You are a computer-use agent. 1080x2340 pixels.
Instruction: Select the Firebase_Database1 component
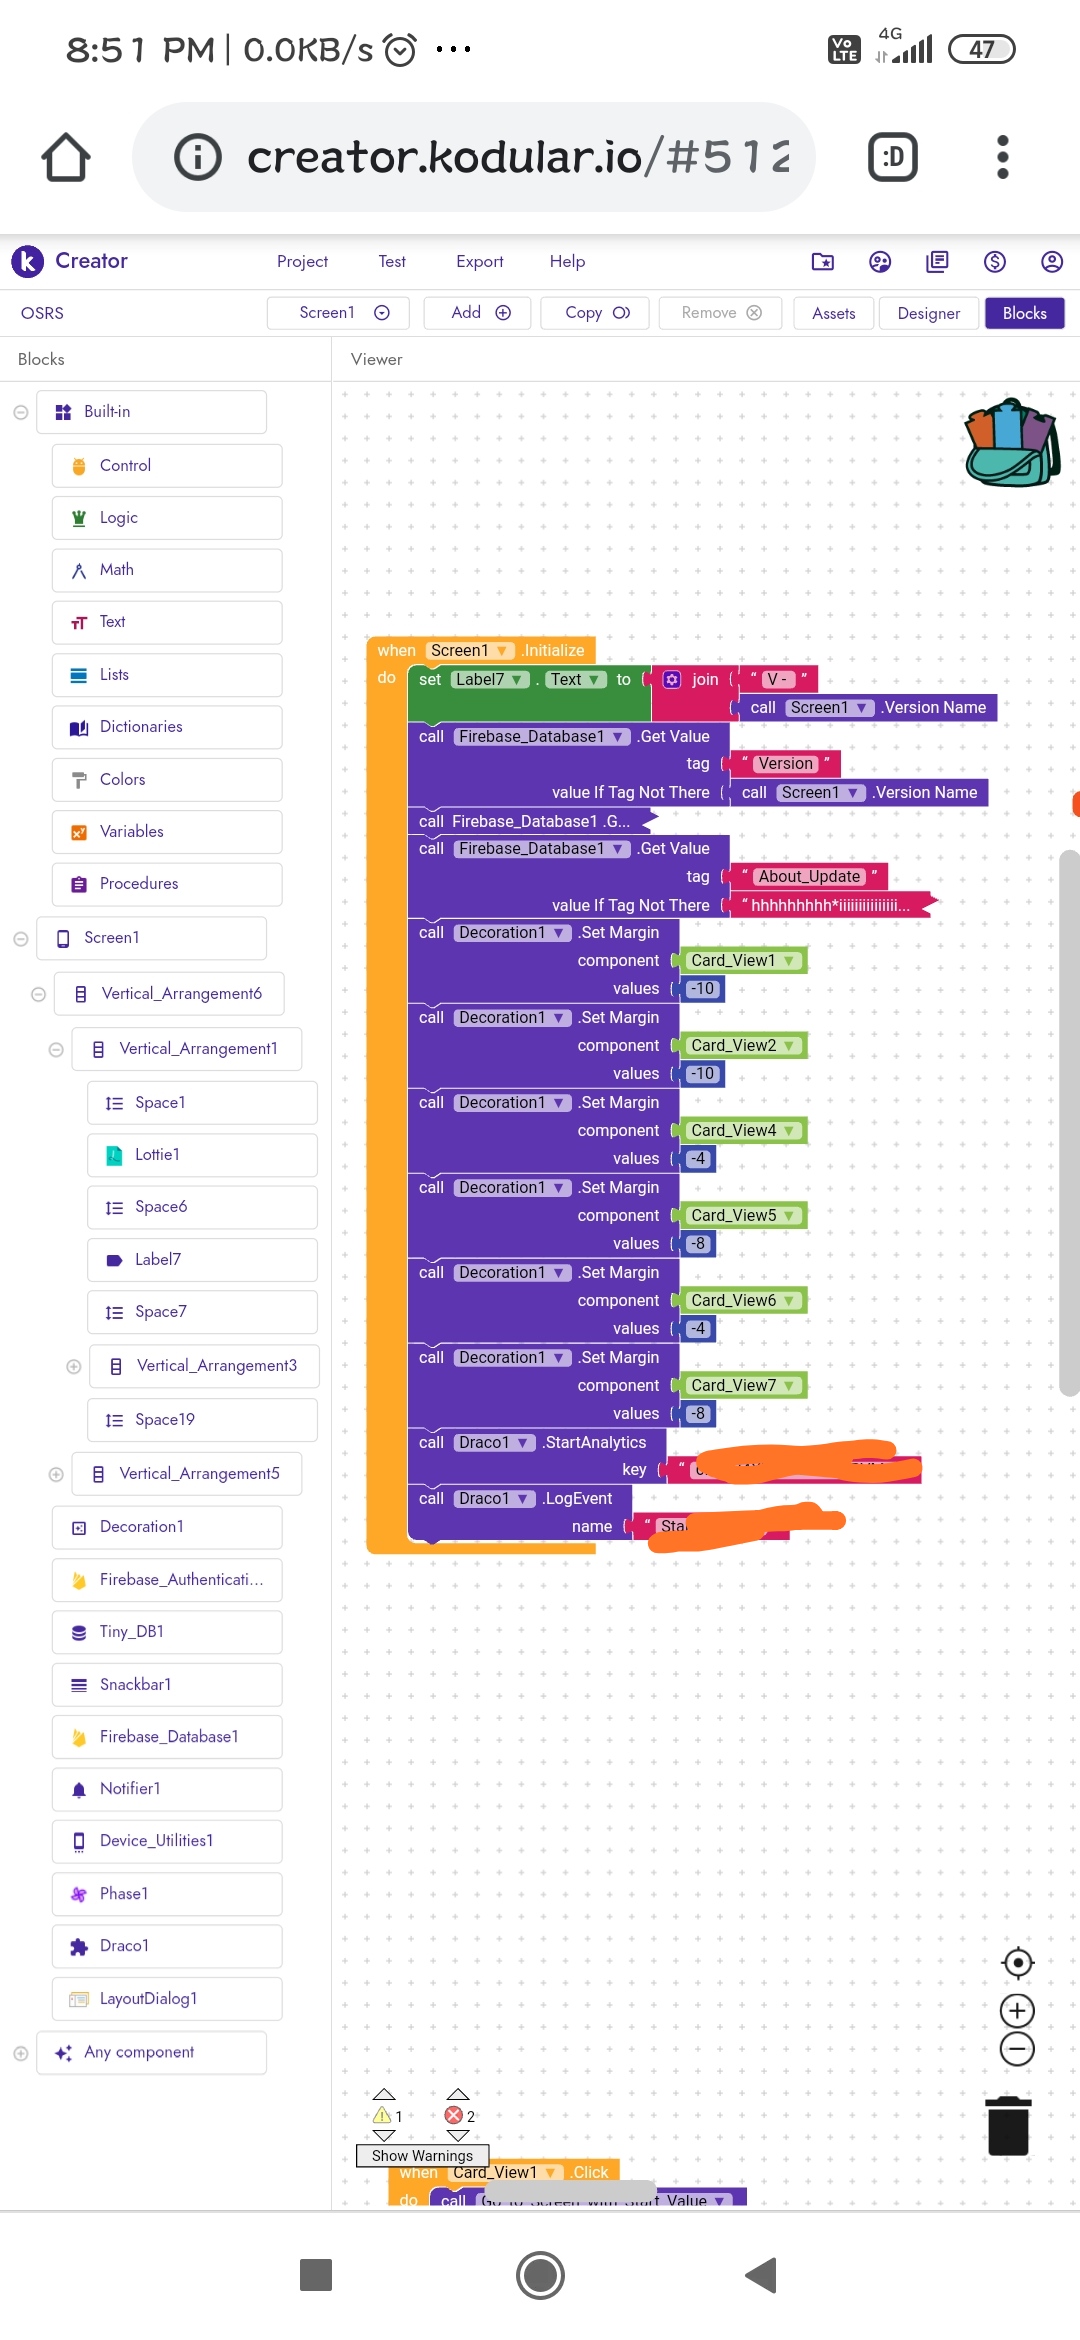coord(167,1737)
